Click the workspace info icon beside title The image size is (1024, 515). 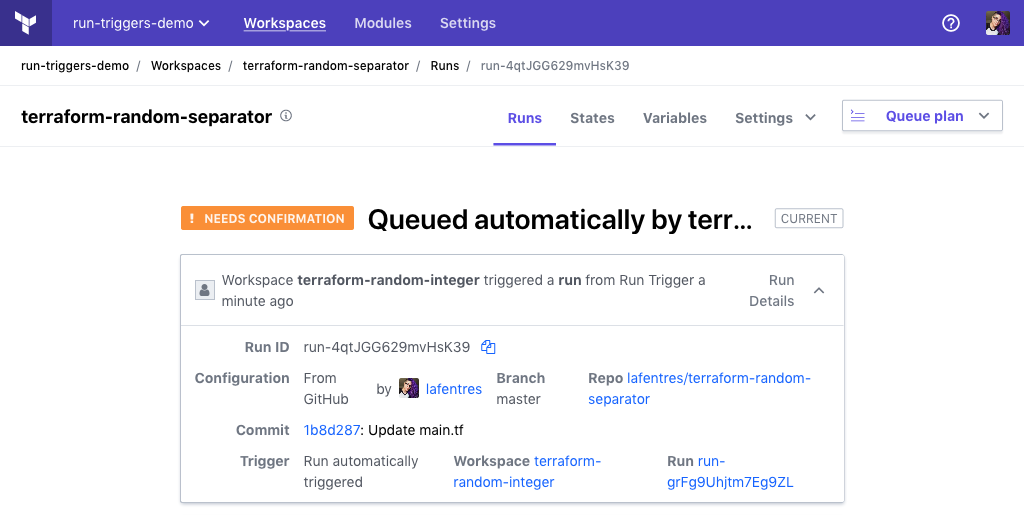click(x=286, y=116)
